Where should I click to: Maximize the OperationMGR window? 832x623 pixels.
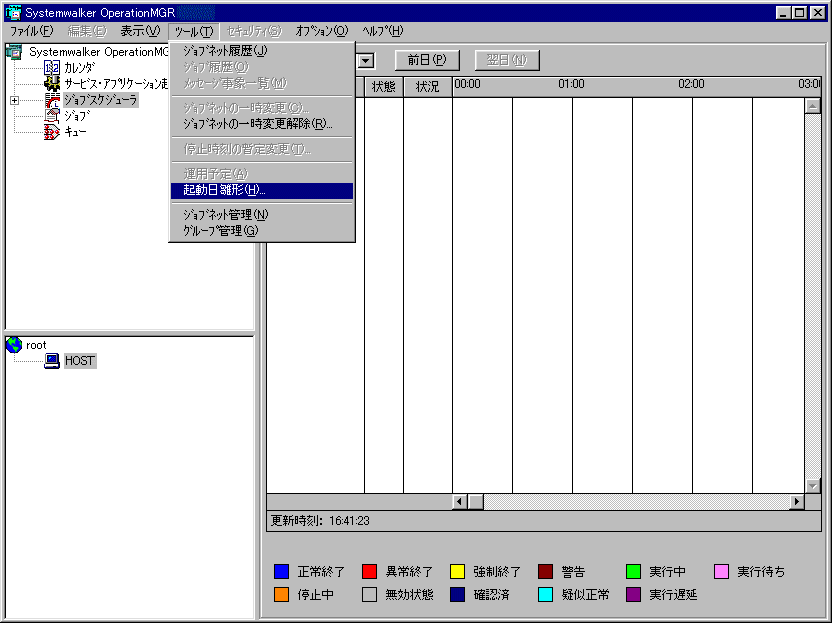800,13
